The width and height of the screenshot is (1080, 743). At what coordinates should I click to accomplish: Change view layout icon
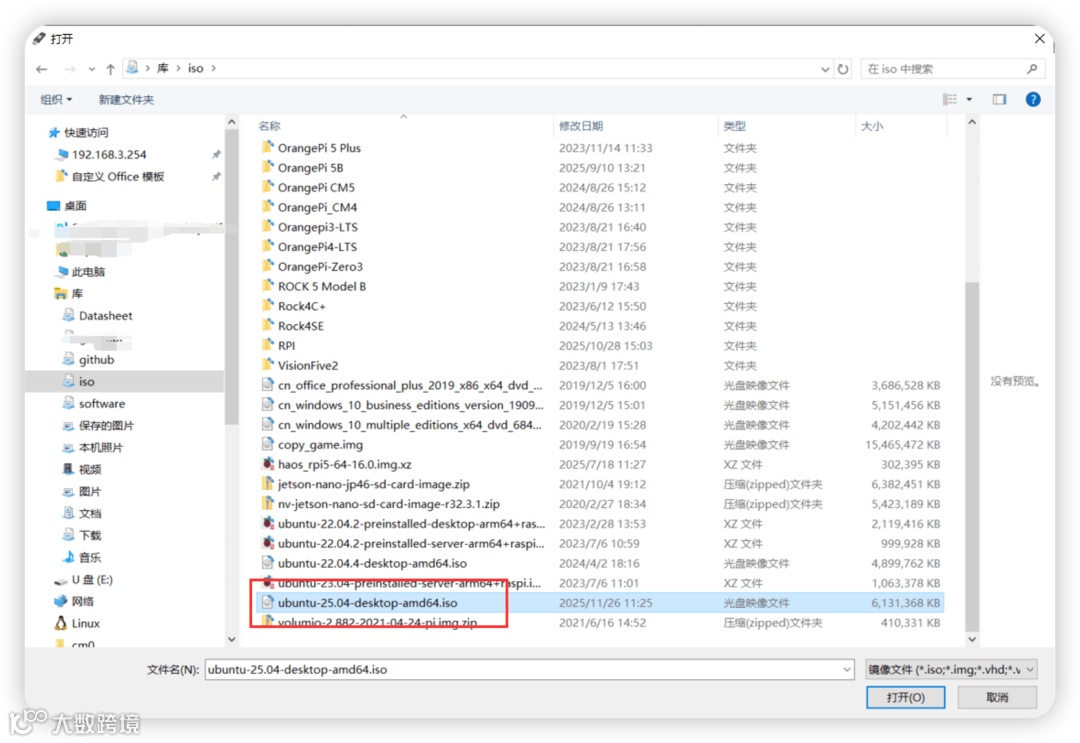[x=950, y=99]
